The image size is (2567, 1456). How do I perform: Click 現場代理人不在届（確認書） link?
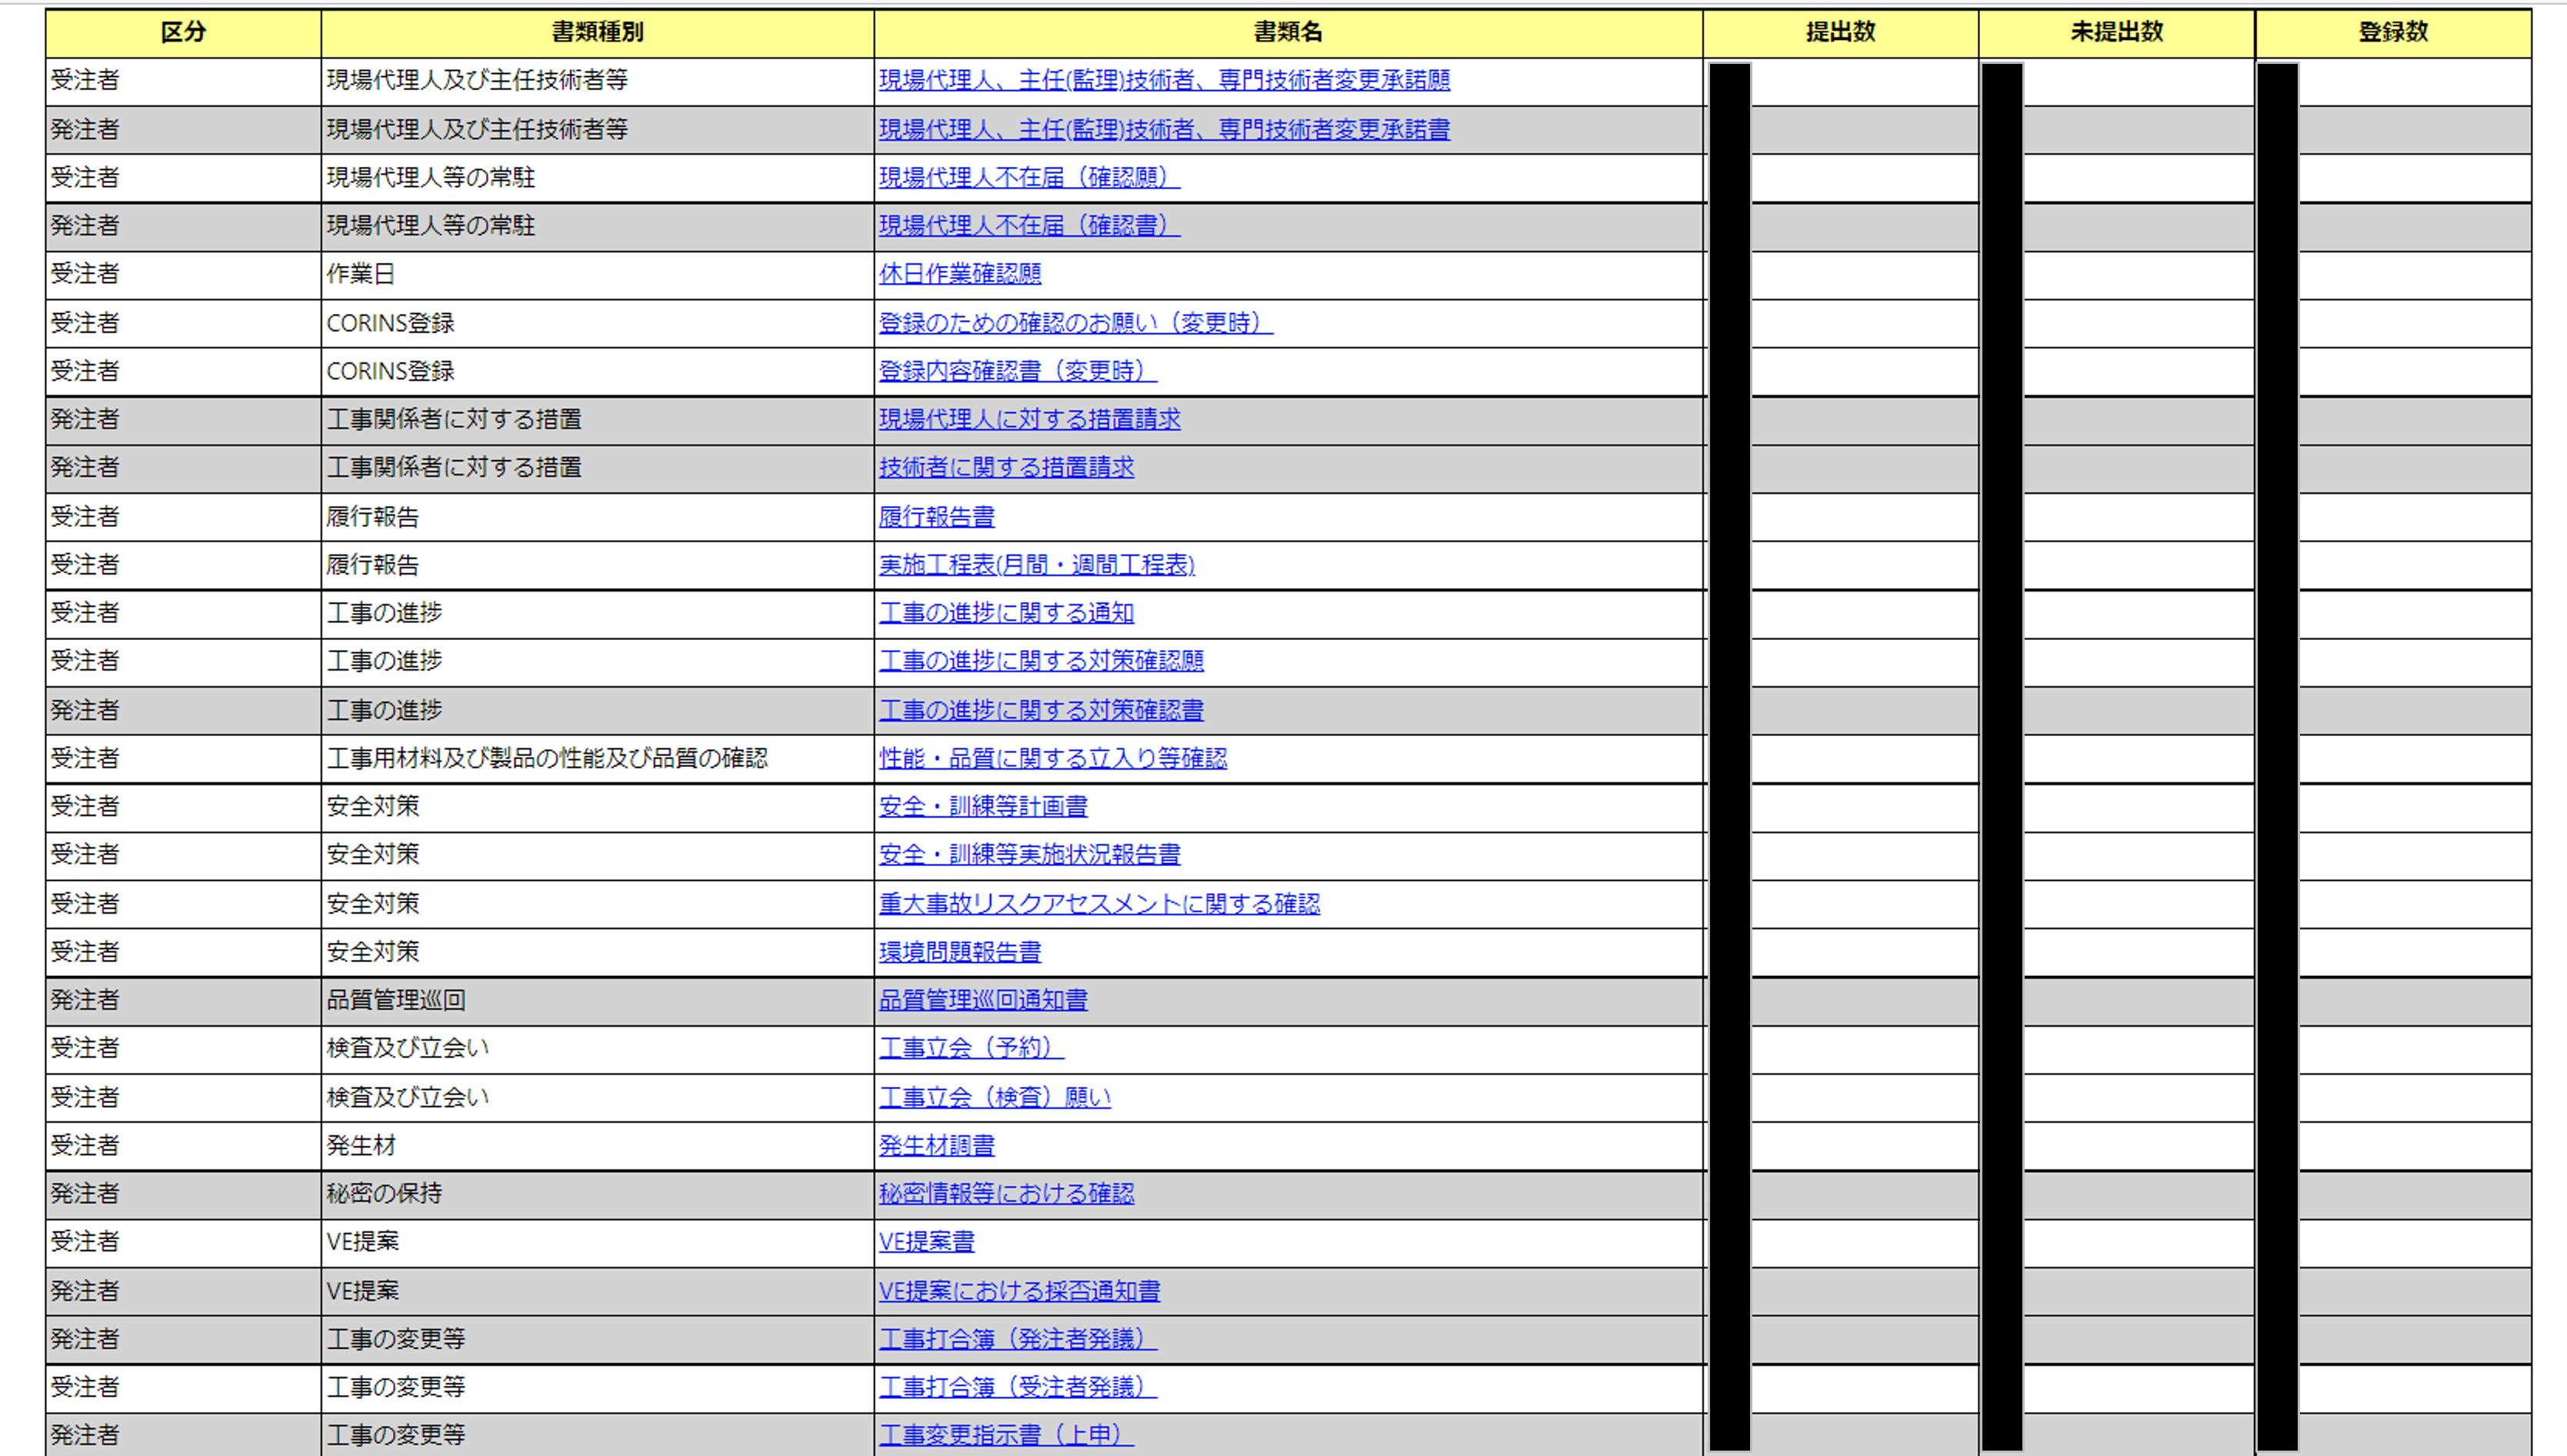[1029, 226]
